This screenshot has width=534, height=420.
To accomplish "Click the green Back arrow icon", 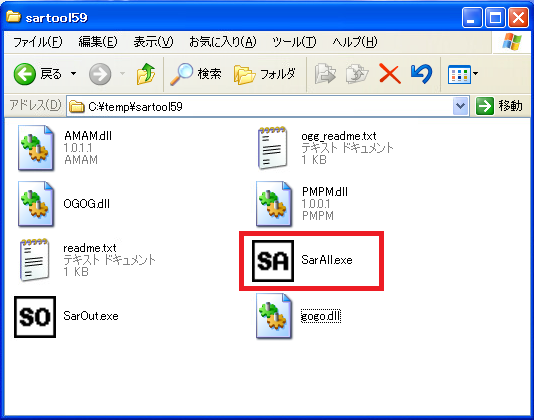I will click(25, 74).
